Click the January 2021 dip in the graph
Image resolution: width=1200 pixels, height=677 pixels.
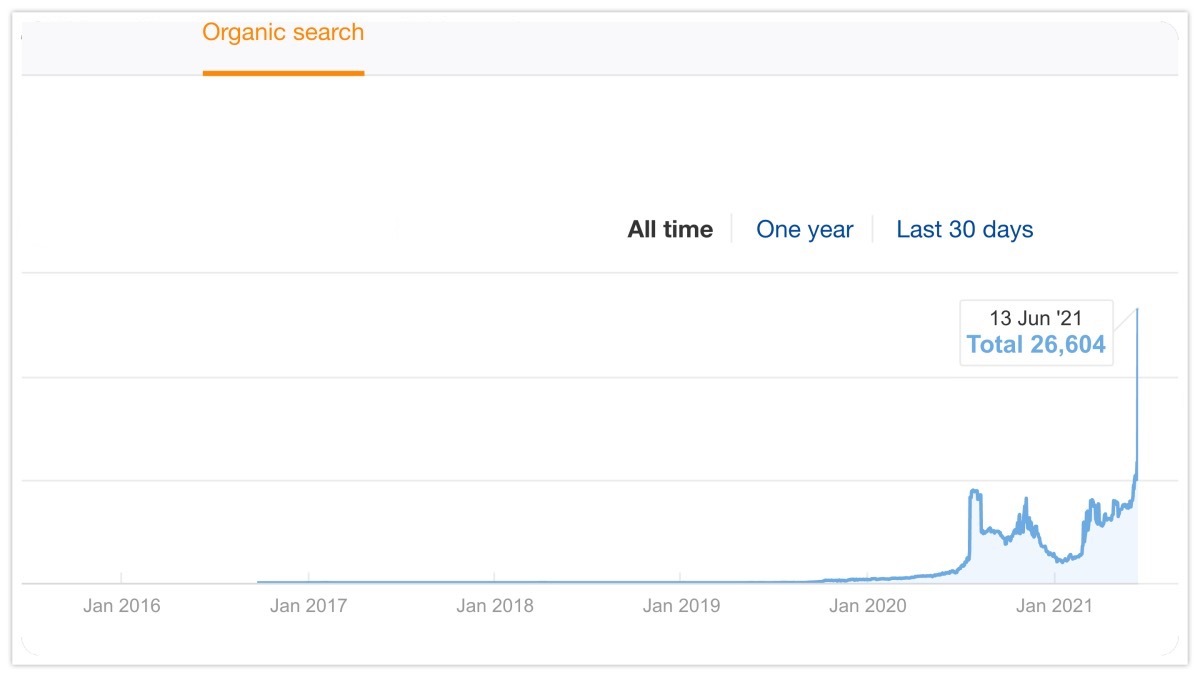[x=1060, y=561]
